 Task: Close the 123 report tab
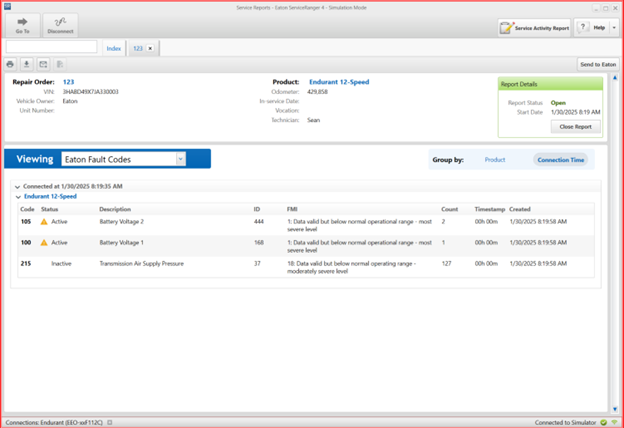(149, 47)
